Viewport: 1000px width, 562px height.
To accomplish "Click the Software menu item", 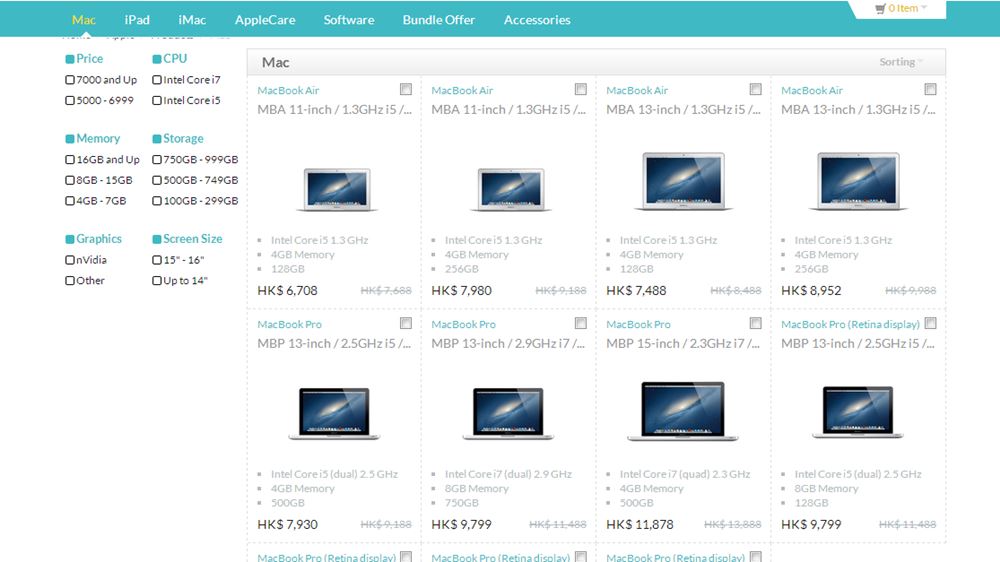I will [x=349, y=20].
